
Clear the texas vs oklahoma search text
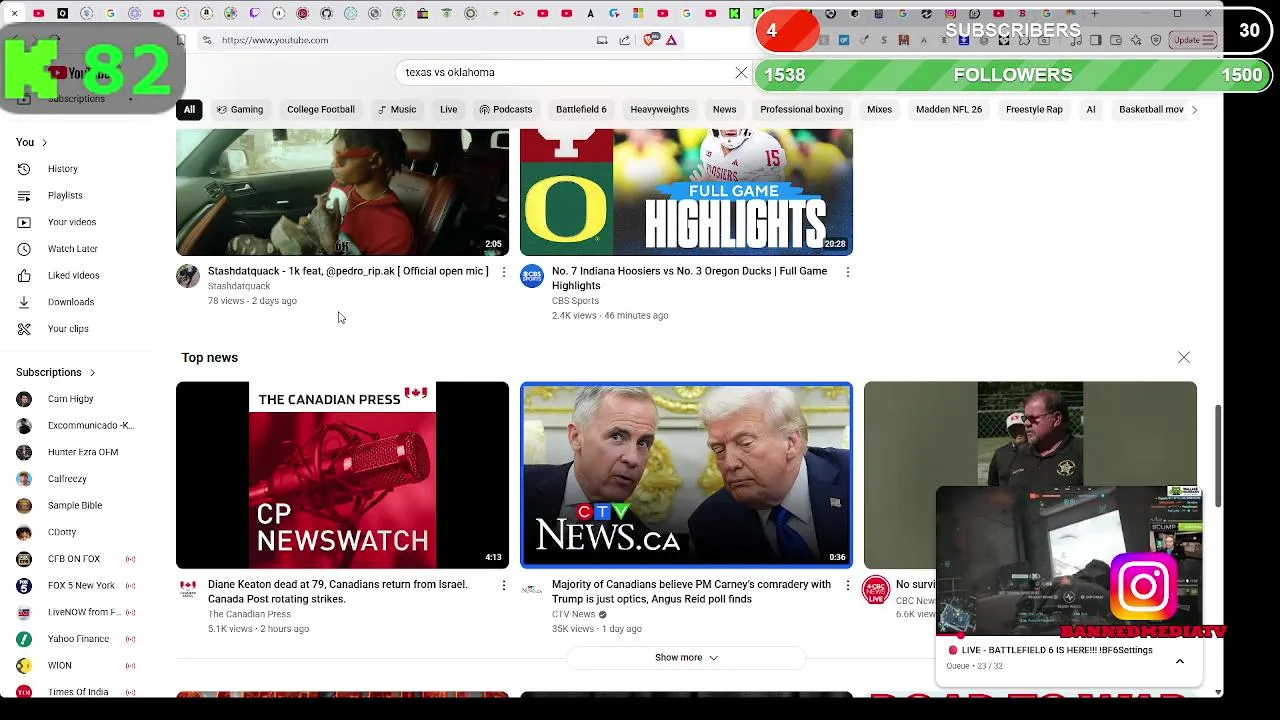(x=741, y=73)
